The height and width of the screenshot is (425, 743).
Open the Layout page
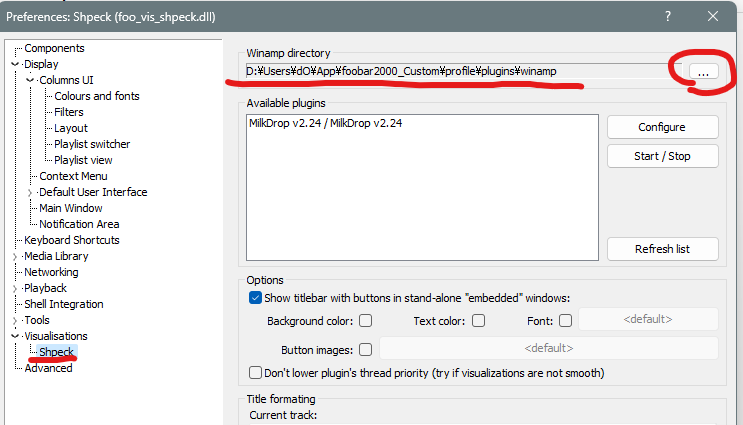[x=71, y=128]
